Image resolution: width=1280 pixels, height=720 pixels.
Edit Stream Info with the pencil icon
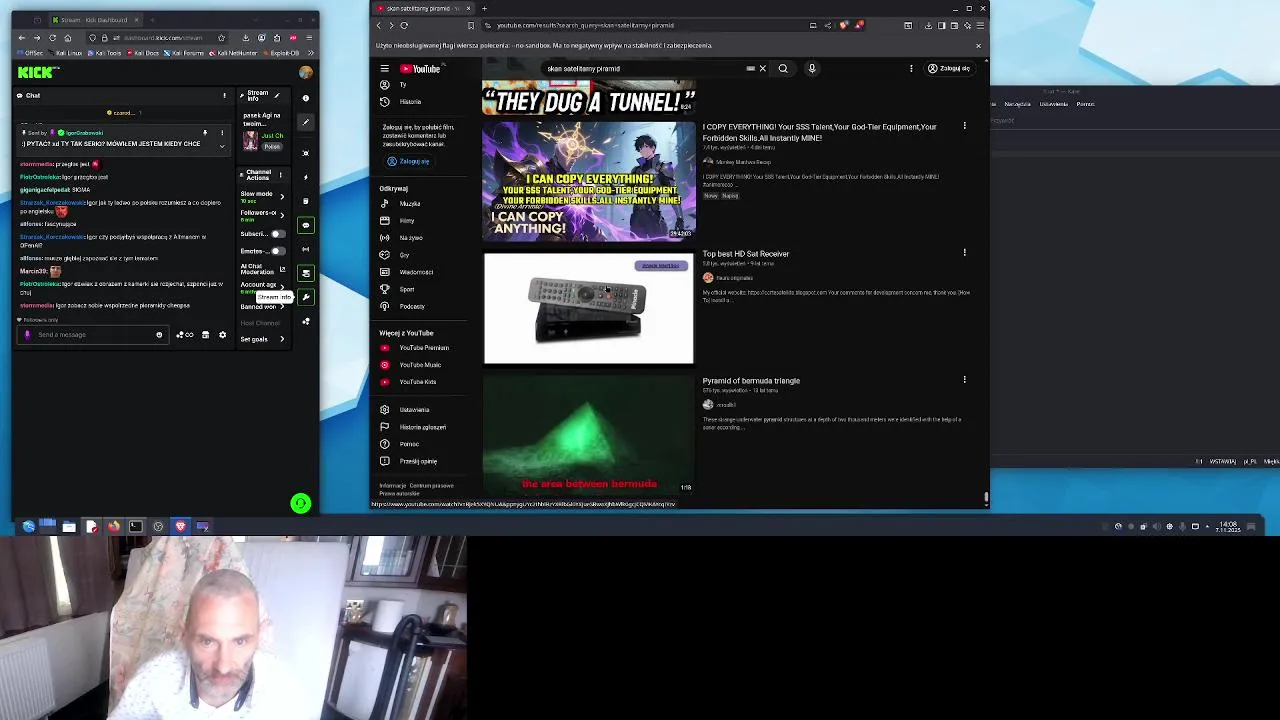tap(277, 96)
